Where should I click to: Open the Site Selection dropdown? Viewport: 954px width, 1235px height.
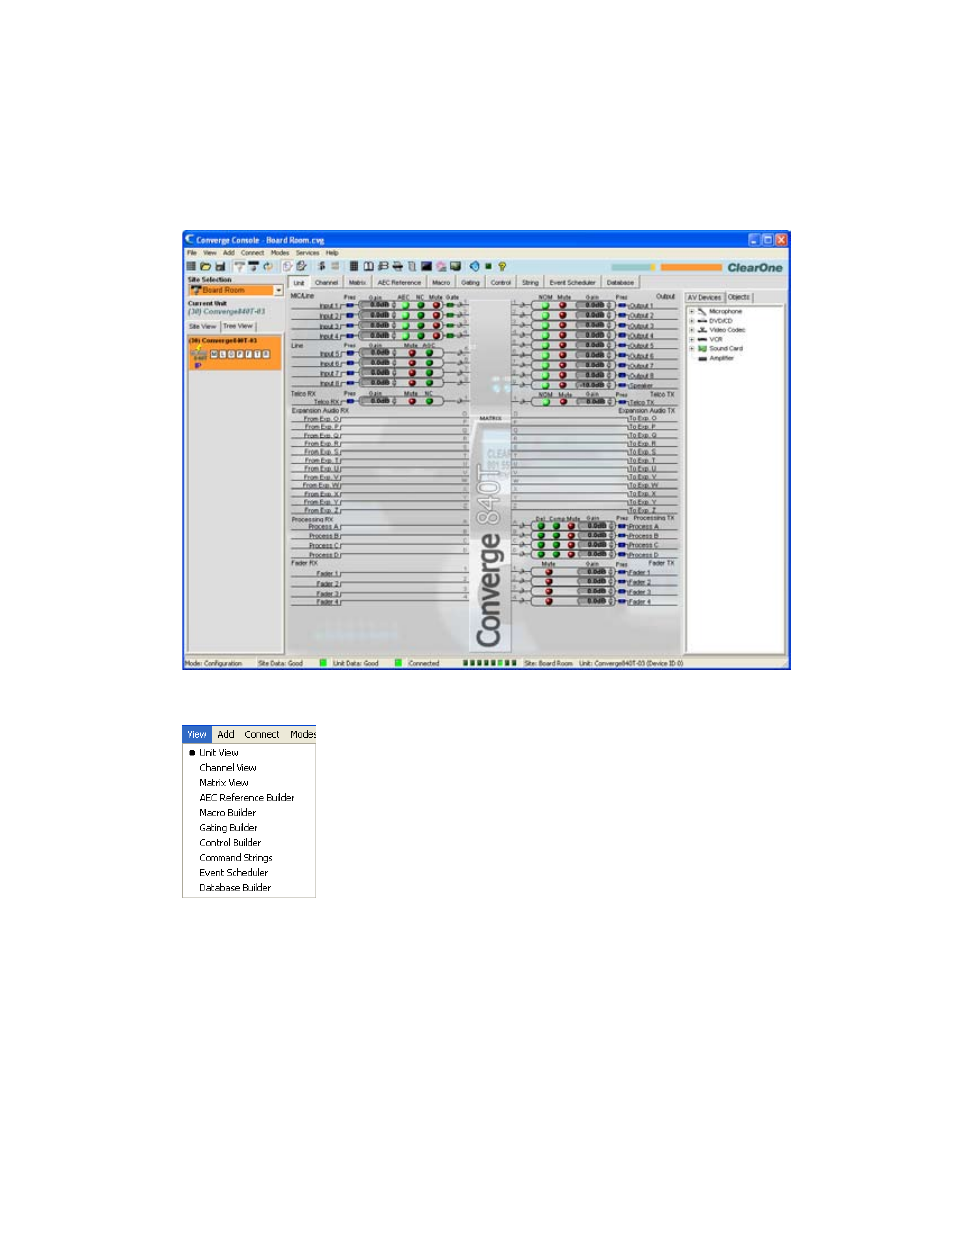(x=278, y=290)
